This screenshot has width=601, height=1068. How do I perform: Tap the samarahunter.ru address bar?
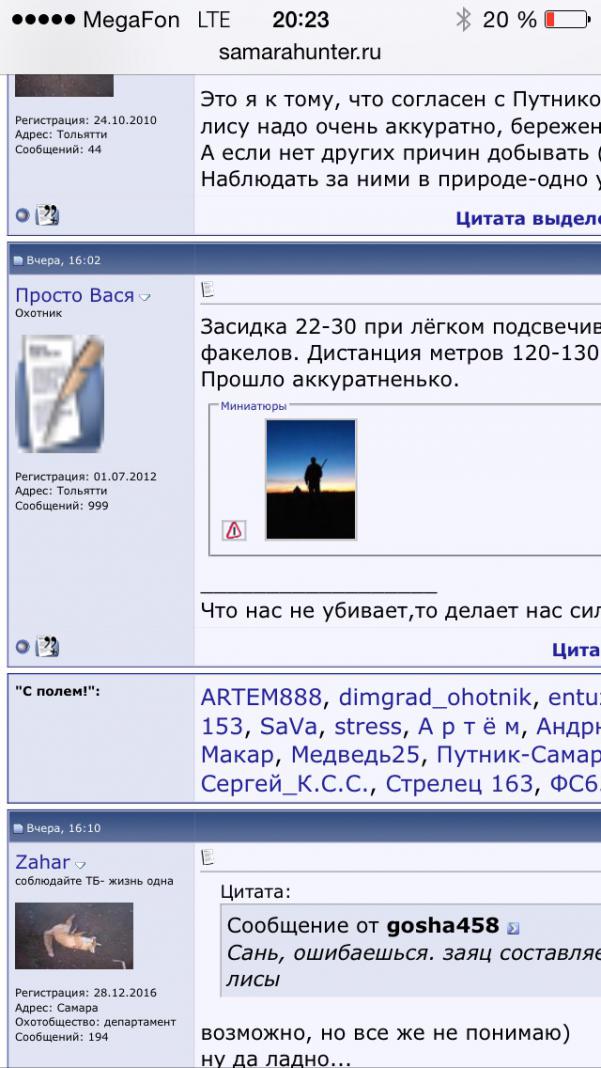coord(300,52)
